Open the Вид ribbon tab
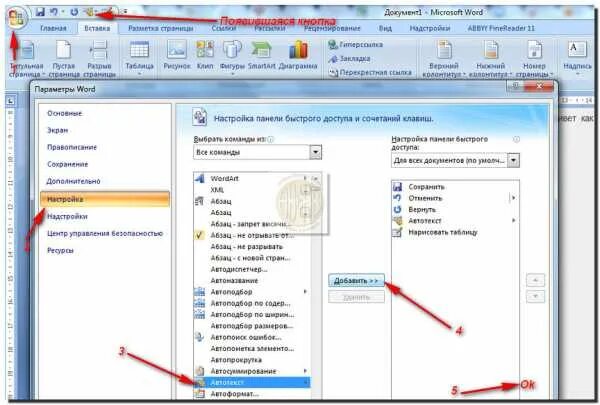Viewport: 600px width, 405px height. (385, 28)
